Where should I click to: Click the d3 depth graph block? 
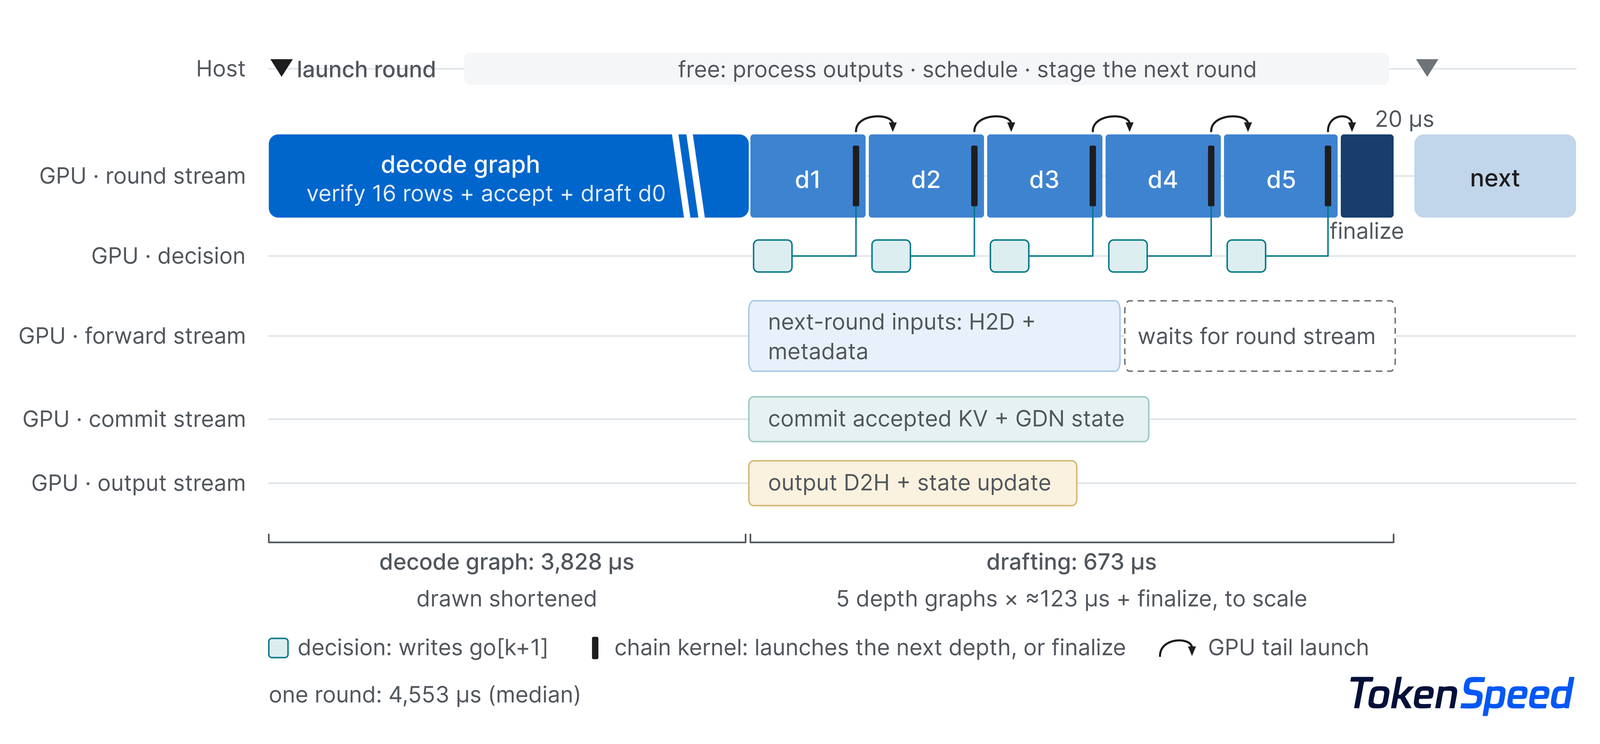coord(1044,176)
